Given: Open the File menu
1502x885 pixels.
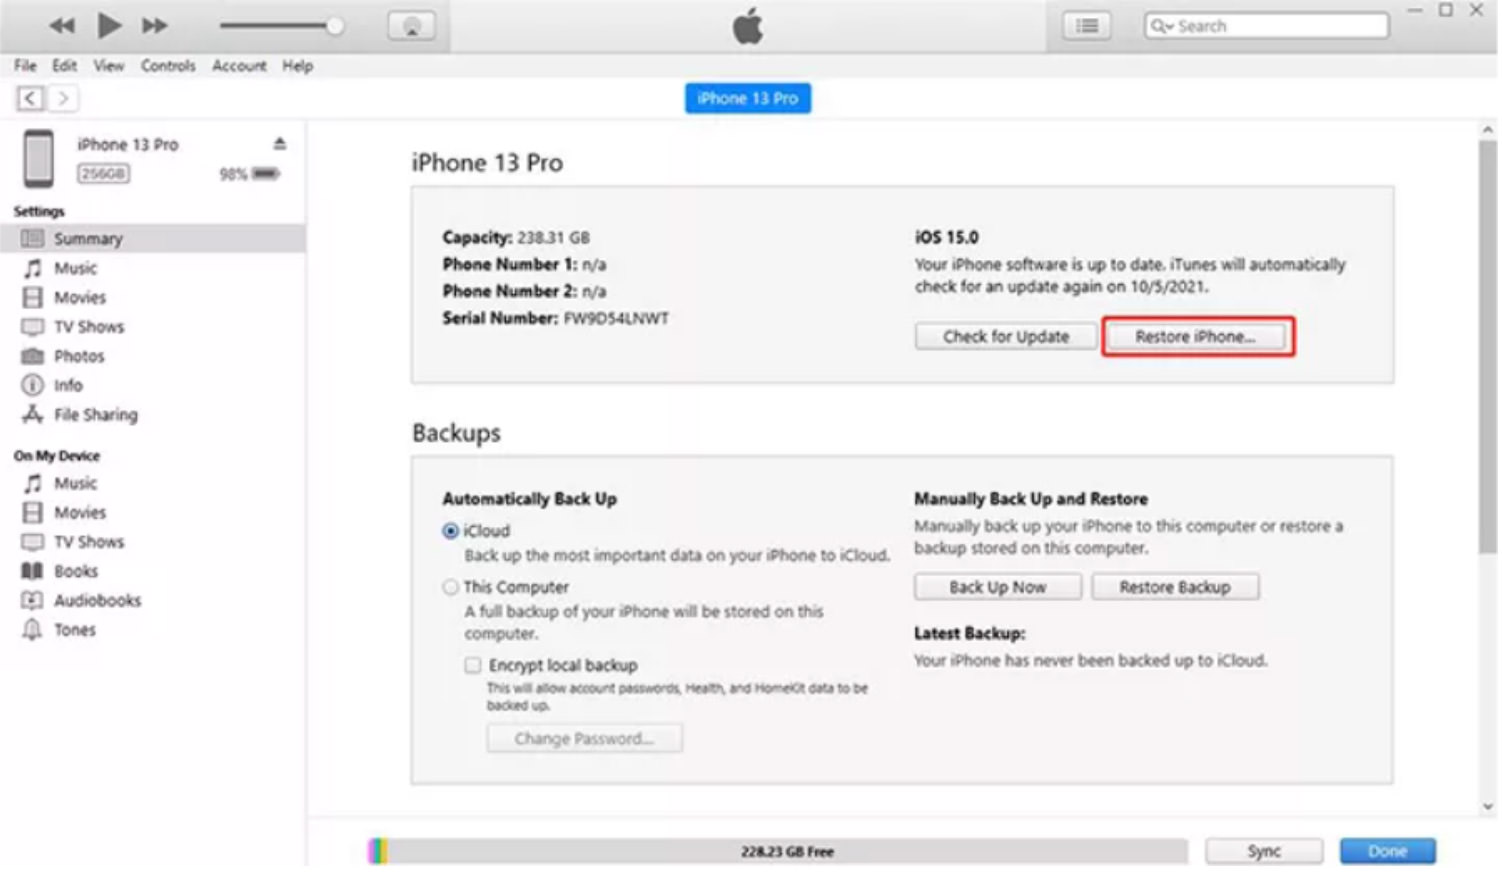Looking at the screenshot, I should (25, 66).
